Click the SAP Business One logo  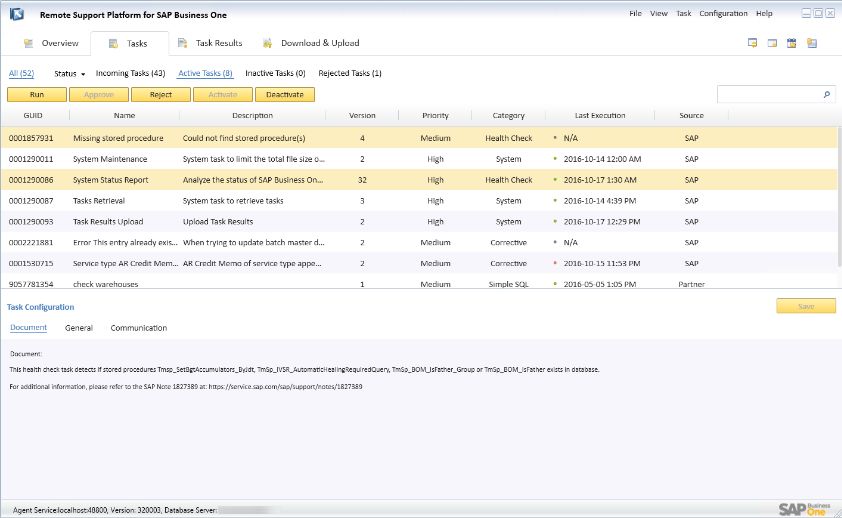[x=803, y=507]
